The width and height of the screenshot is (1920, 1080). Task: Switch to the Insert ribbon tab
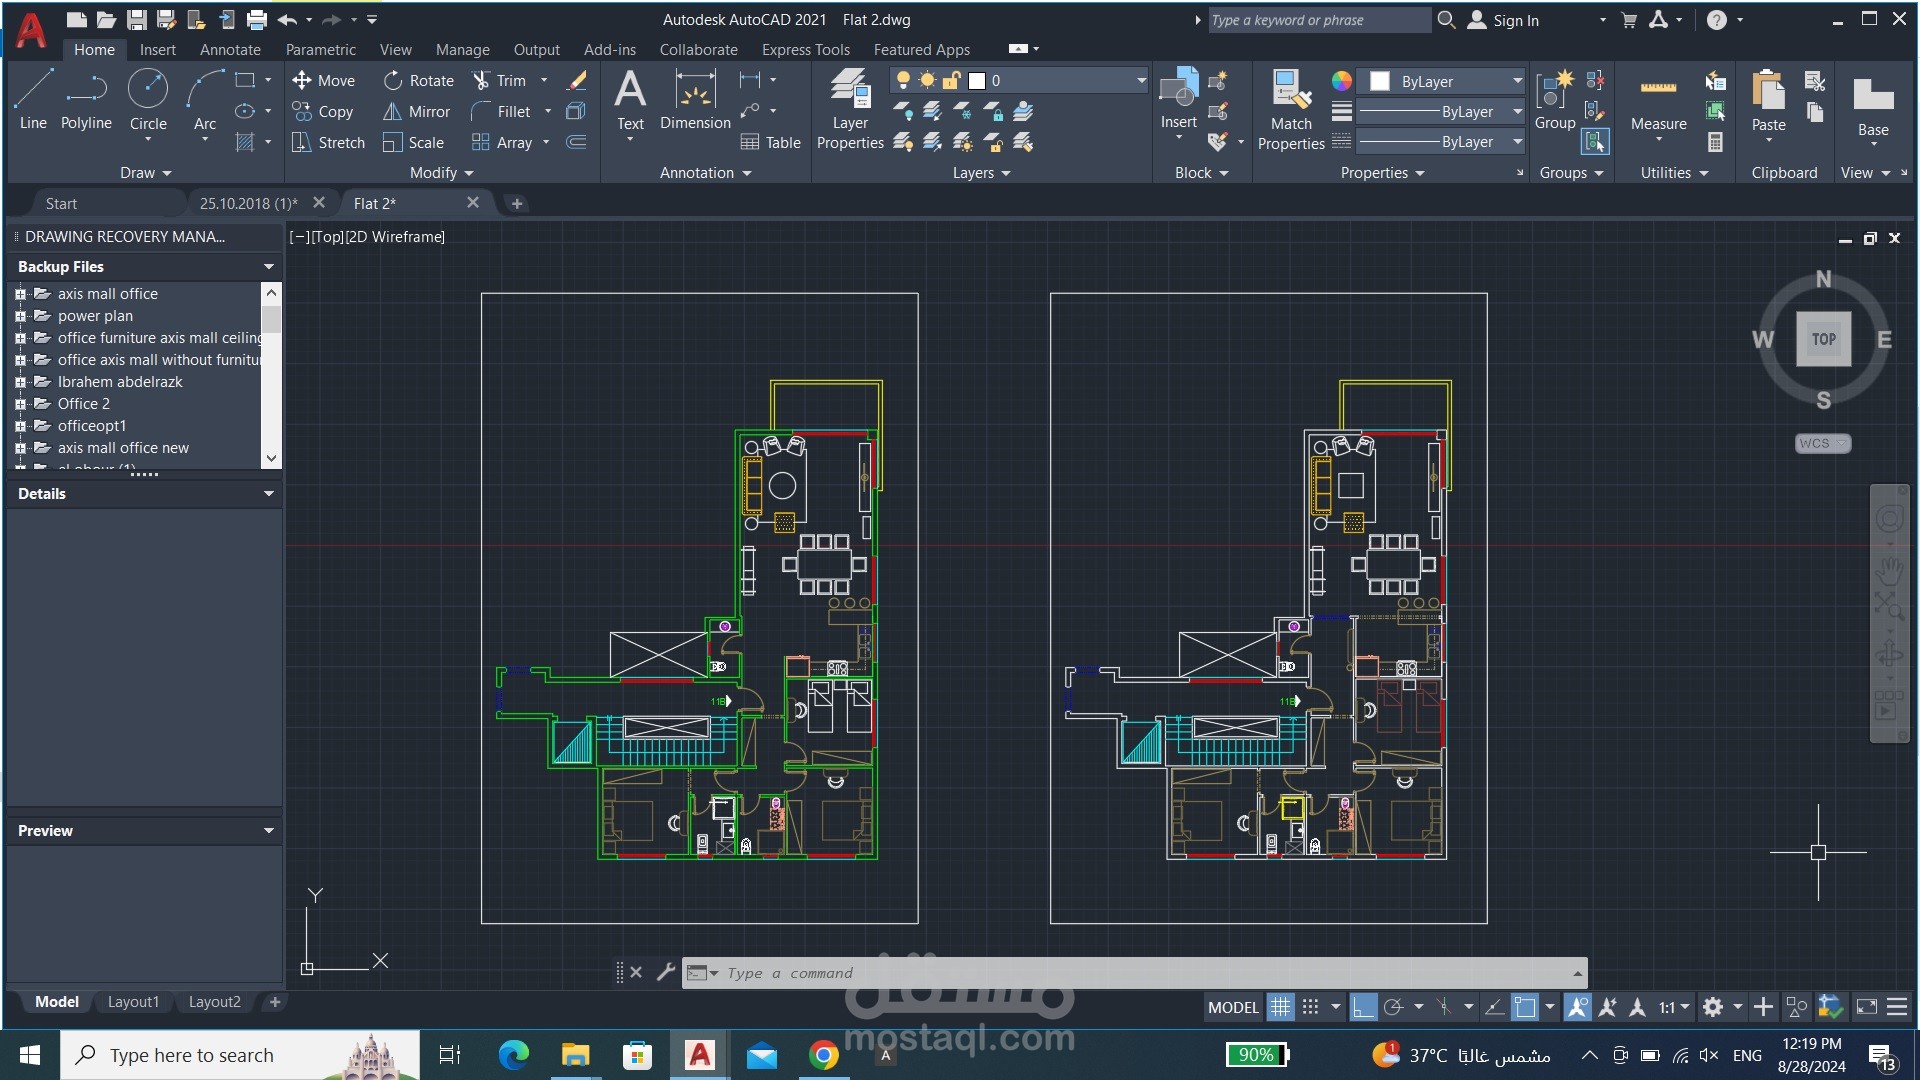click(157, 49)
